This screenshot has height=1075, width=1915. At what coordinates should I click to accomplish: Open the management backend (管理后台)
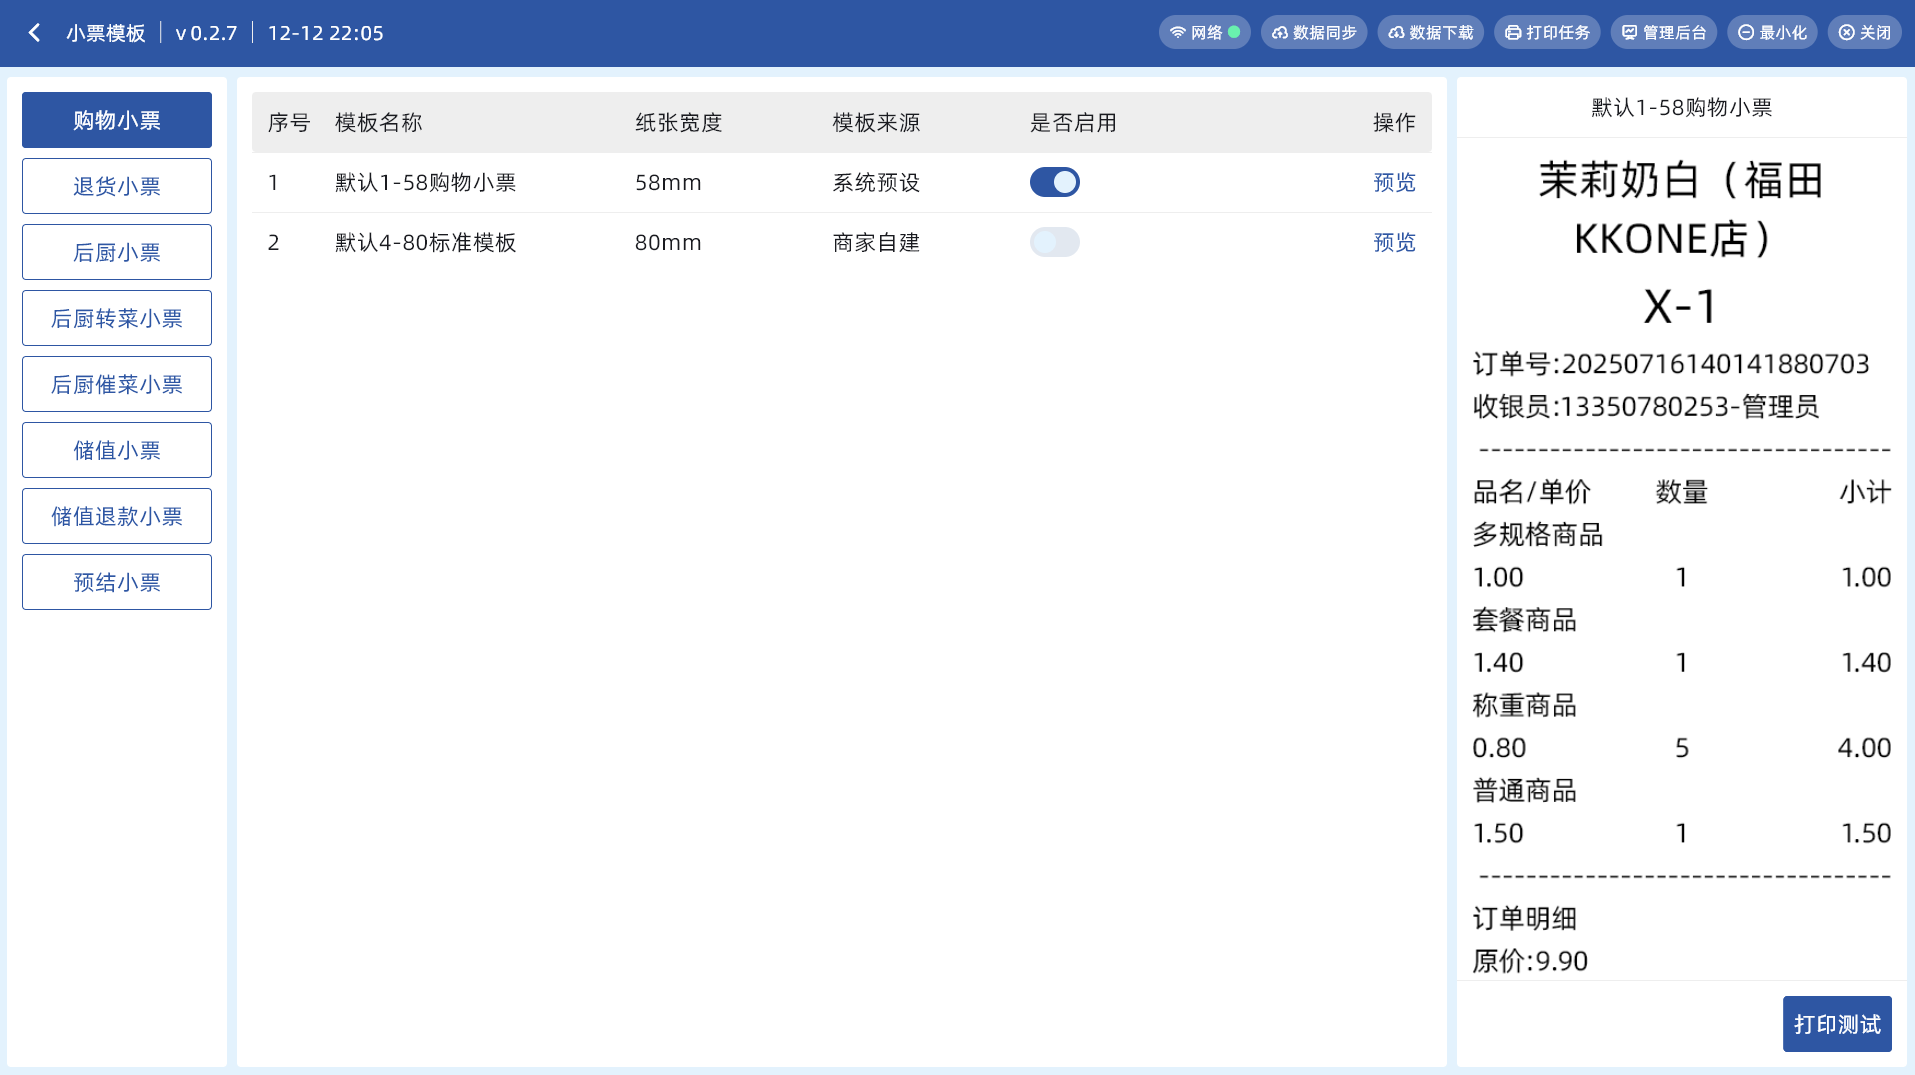click(1663, 33)
